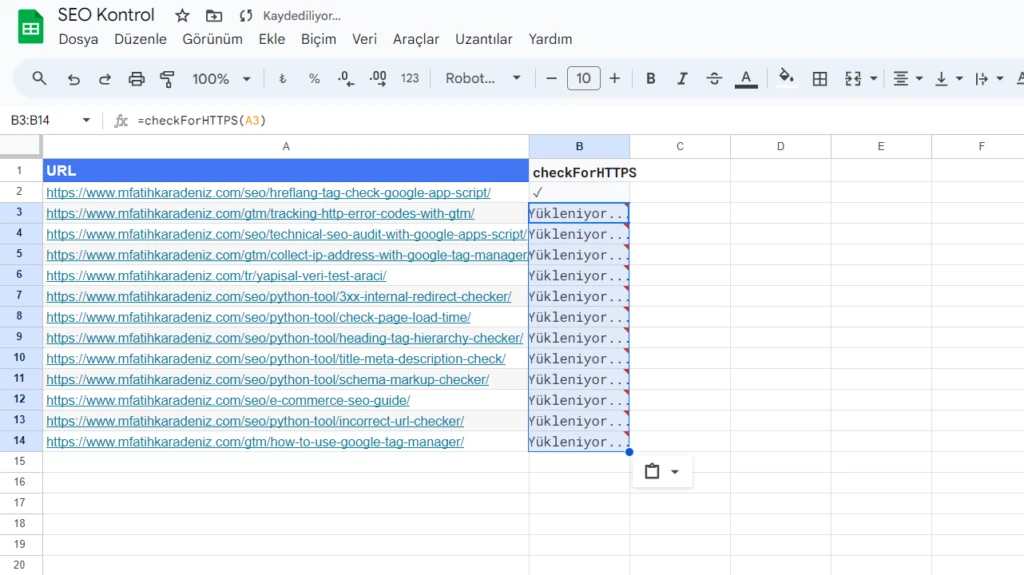This screenshot has height=575, width=1024.
Task: Open the fill color picker
Action: 786,78
